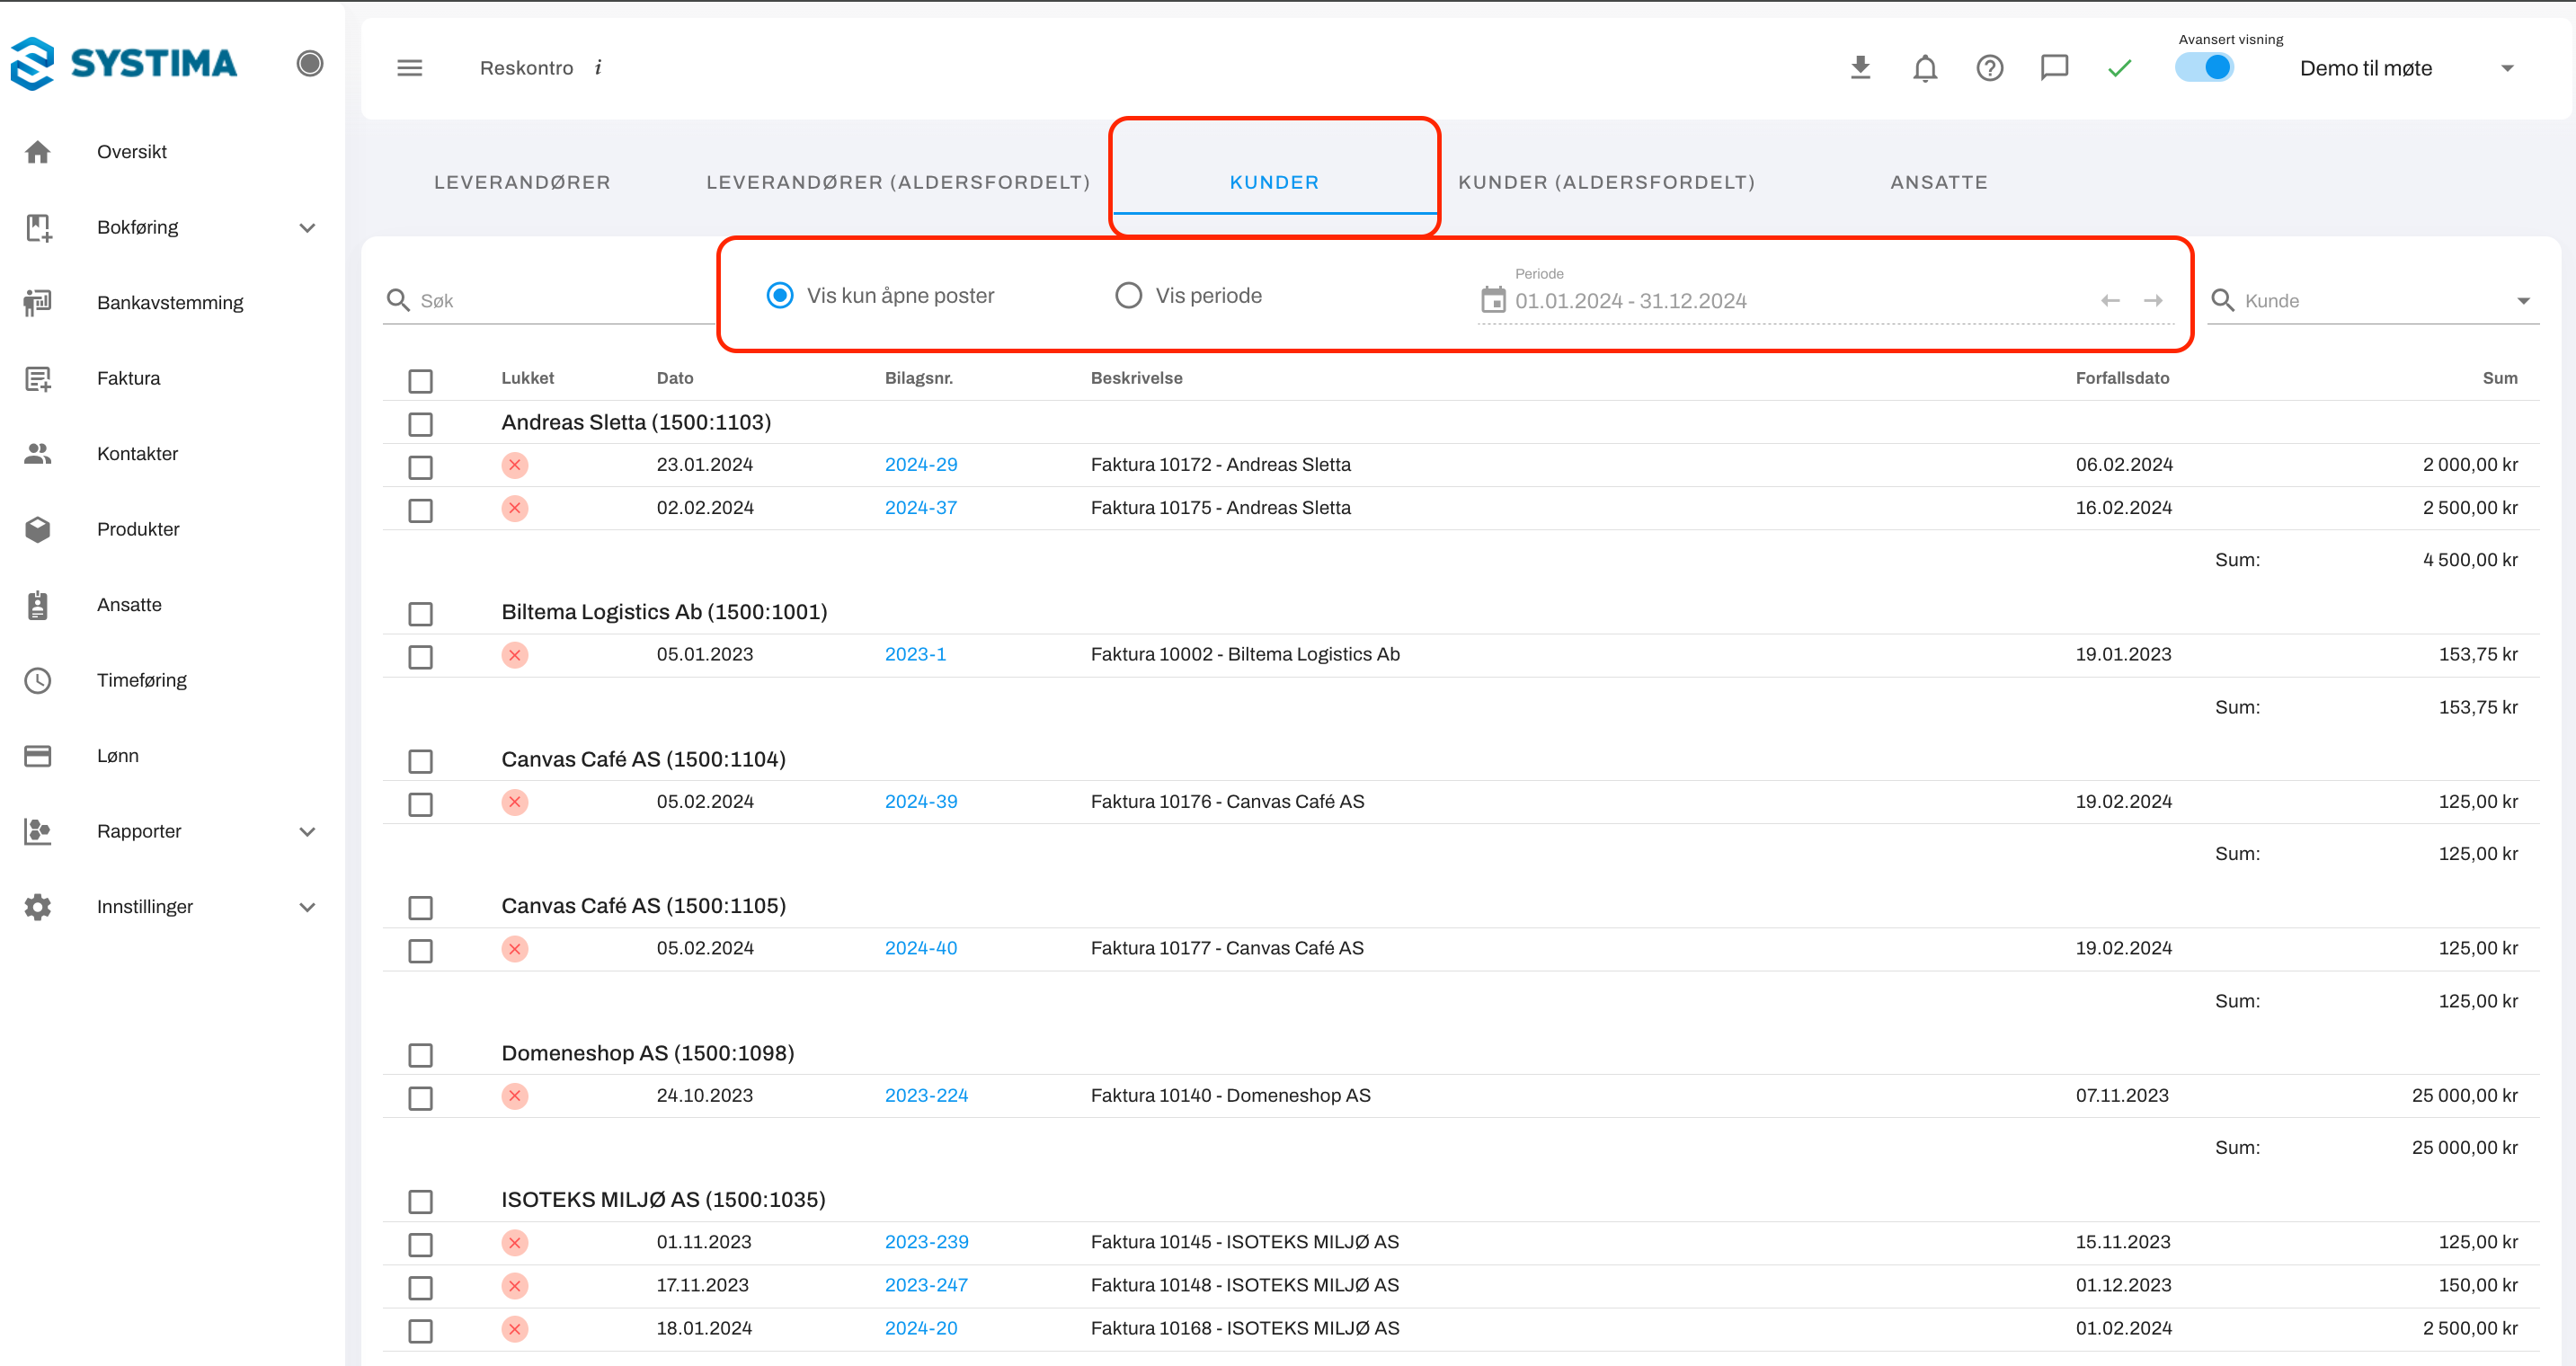The height and width of the screenshot is (1366, 2576).
Task: Open voucher link 2024-29
Action: [920, 465]
